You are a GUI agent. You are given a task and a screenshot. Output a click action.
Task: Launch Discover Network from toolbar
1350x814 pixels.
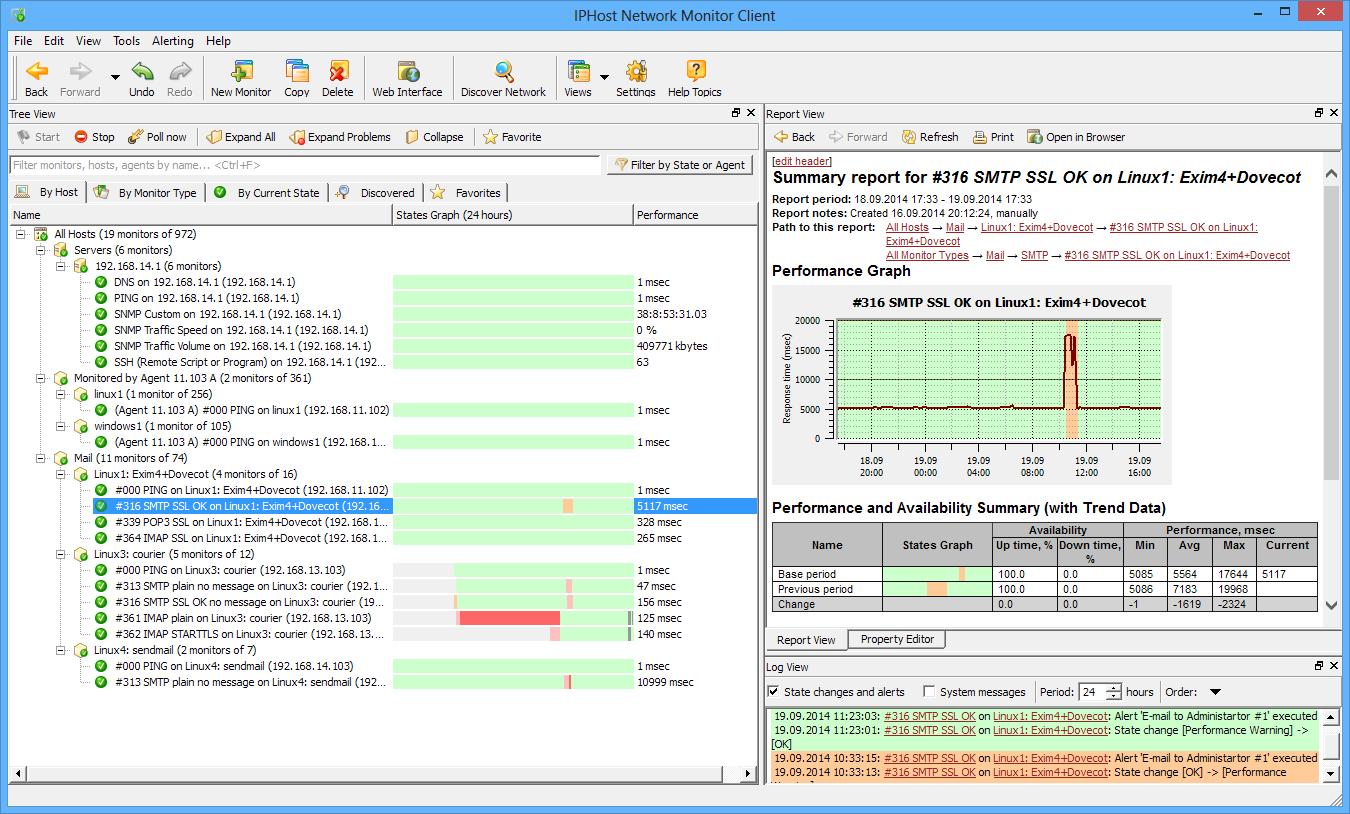pos(503,78)
